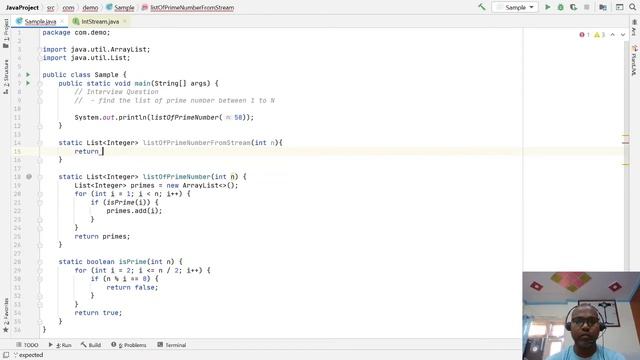
Task: Click "return true;" statement
Action: pos(98,313)
